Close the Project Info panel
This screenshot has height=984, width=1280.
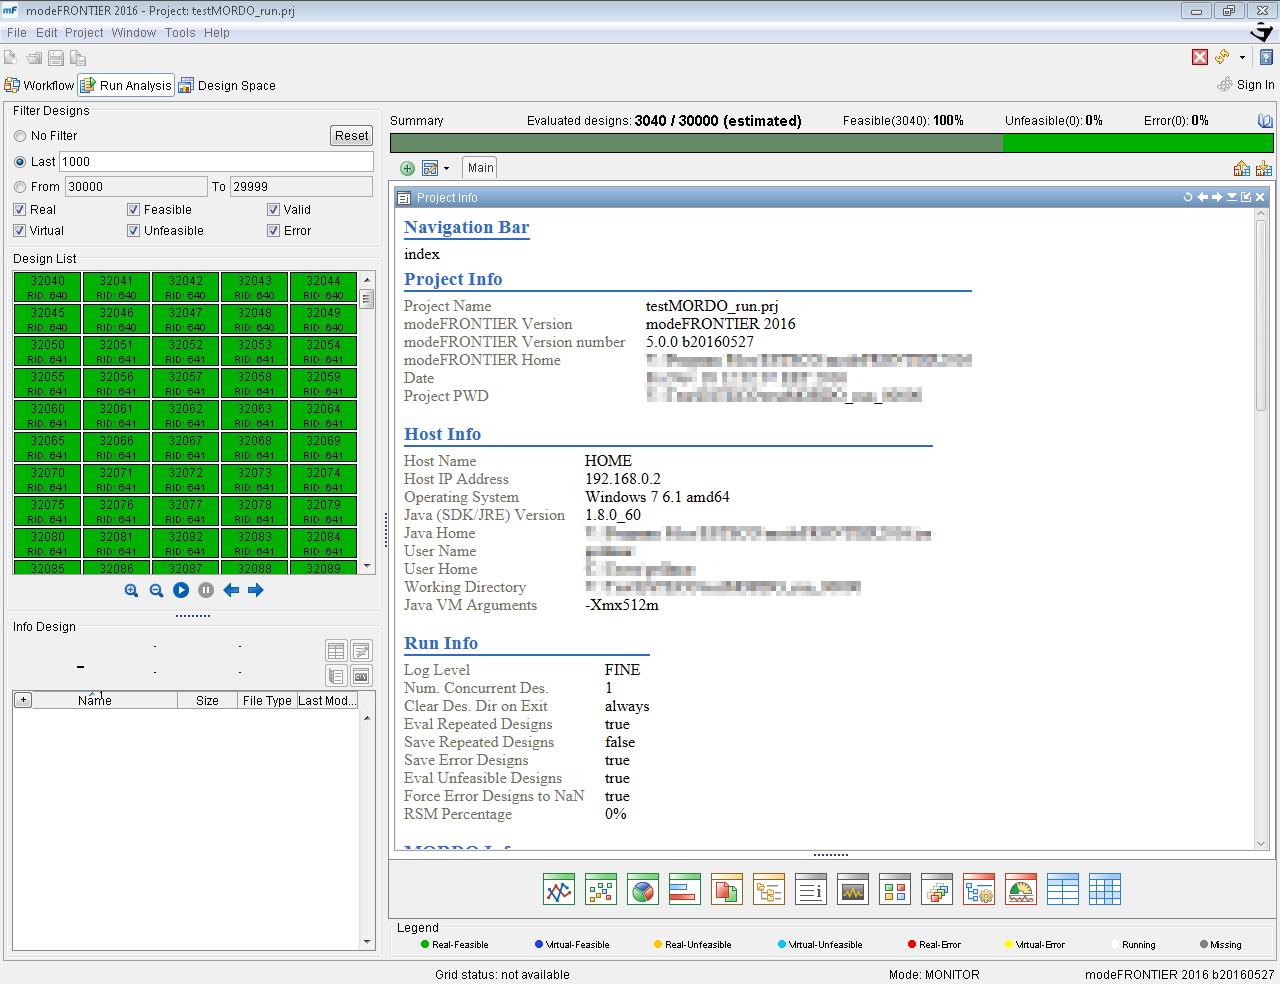1260,197
